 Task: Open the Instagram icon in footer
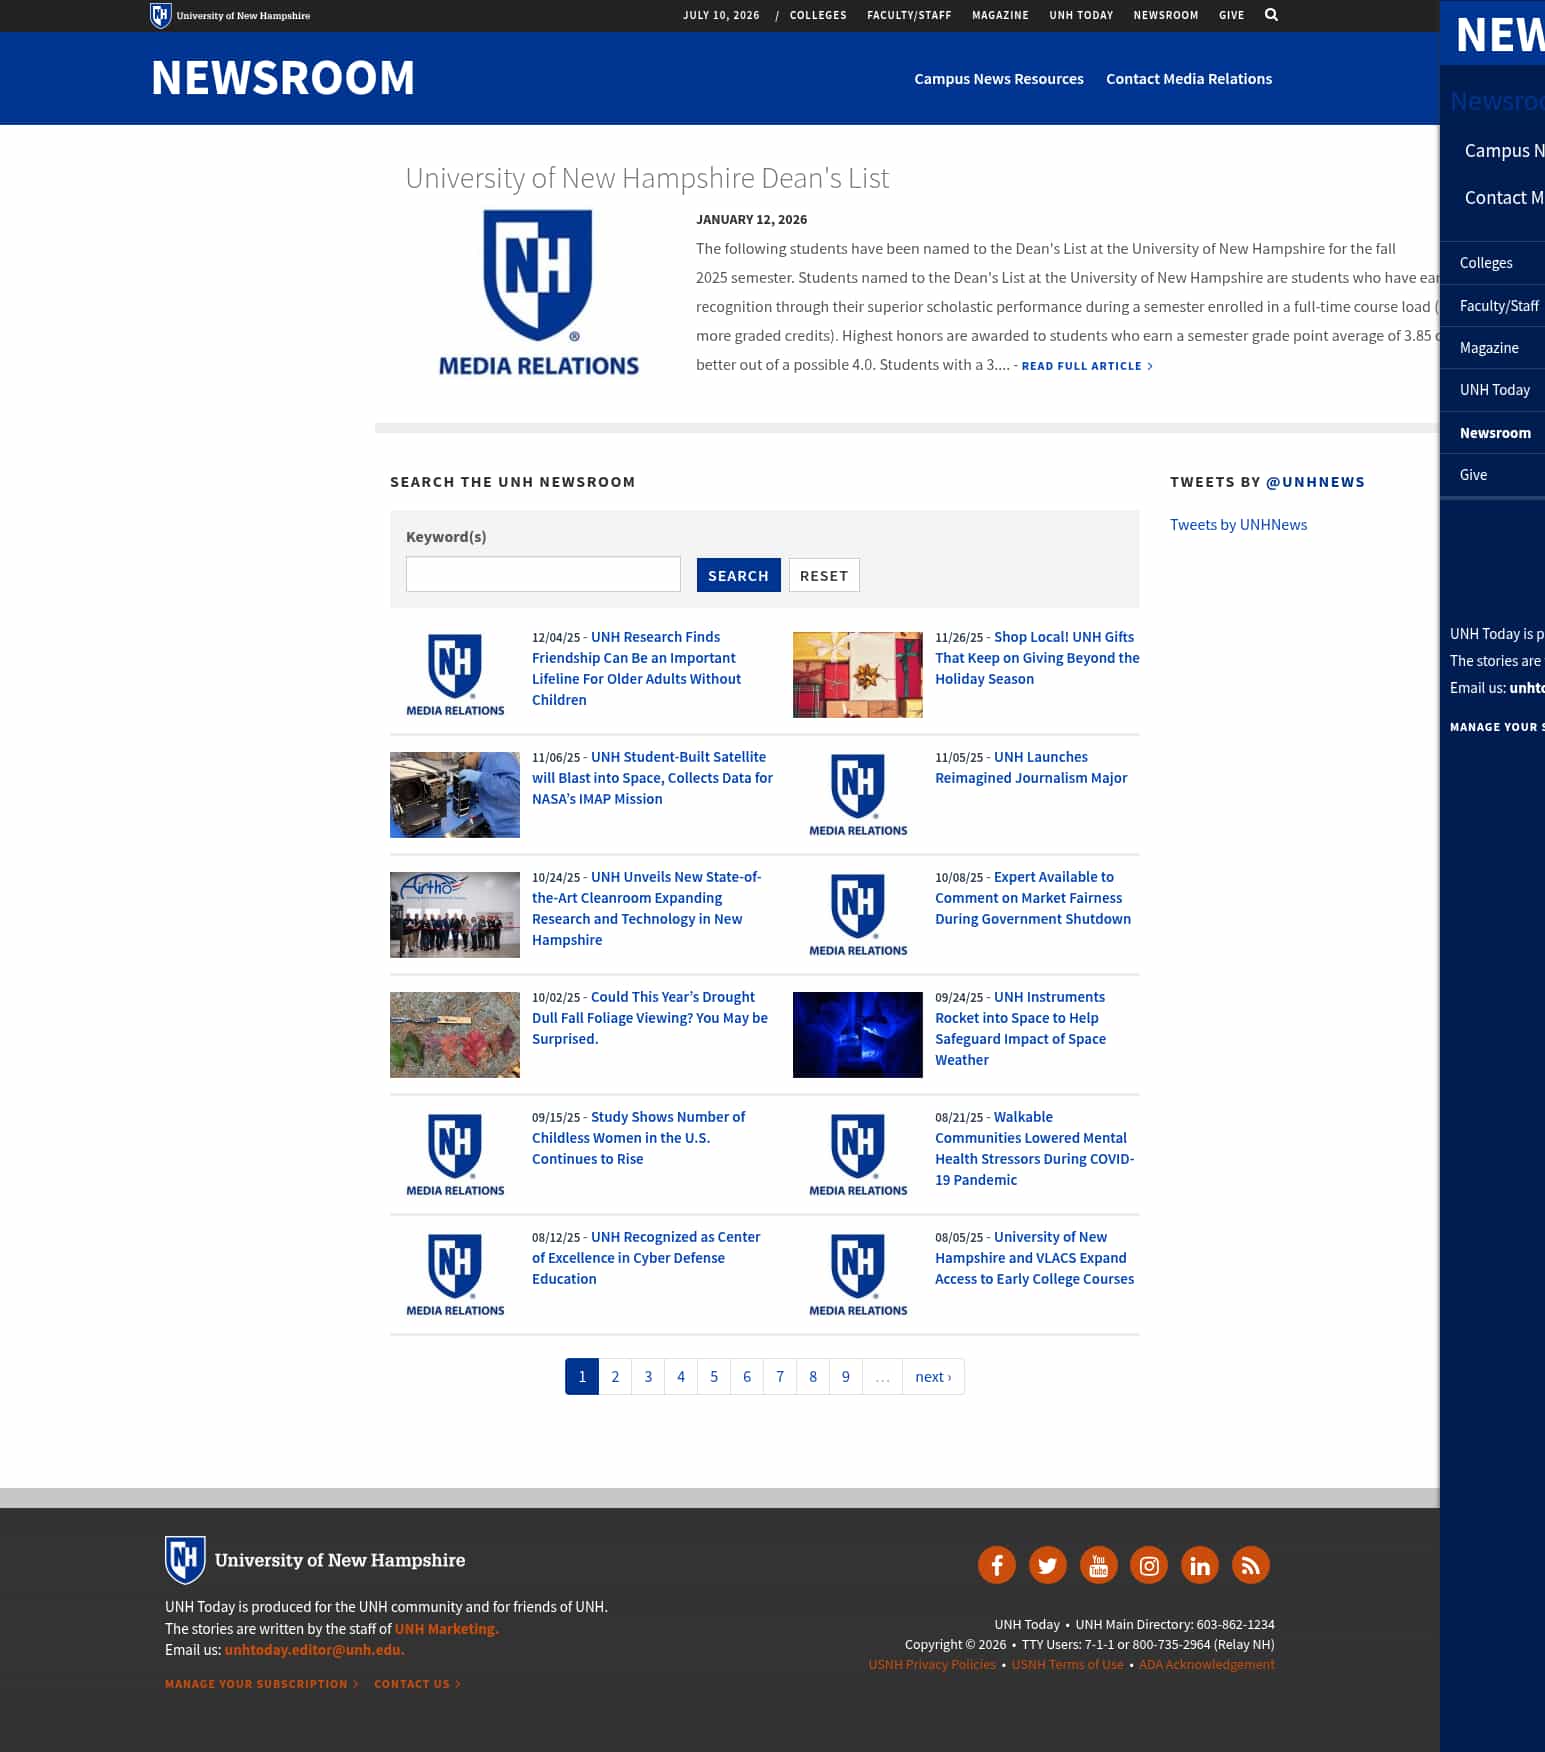point(1149,1565)
